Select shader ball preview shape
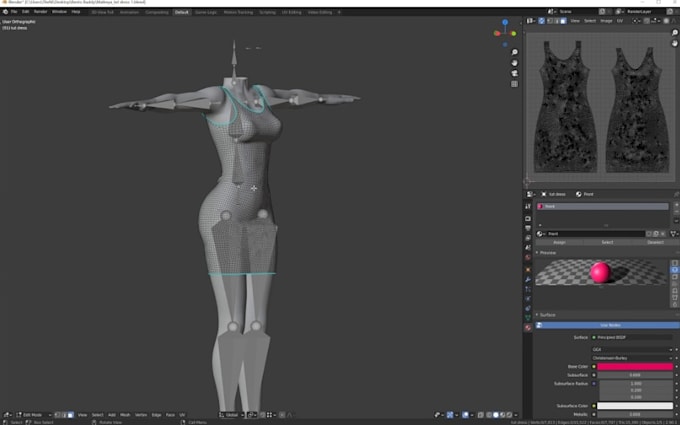This screenshot has width=680, height=425. [x=675, y=291]
